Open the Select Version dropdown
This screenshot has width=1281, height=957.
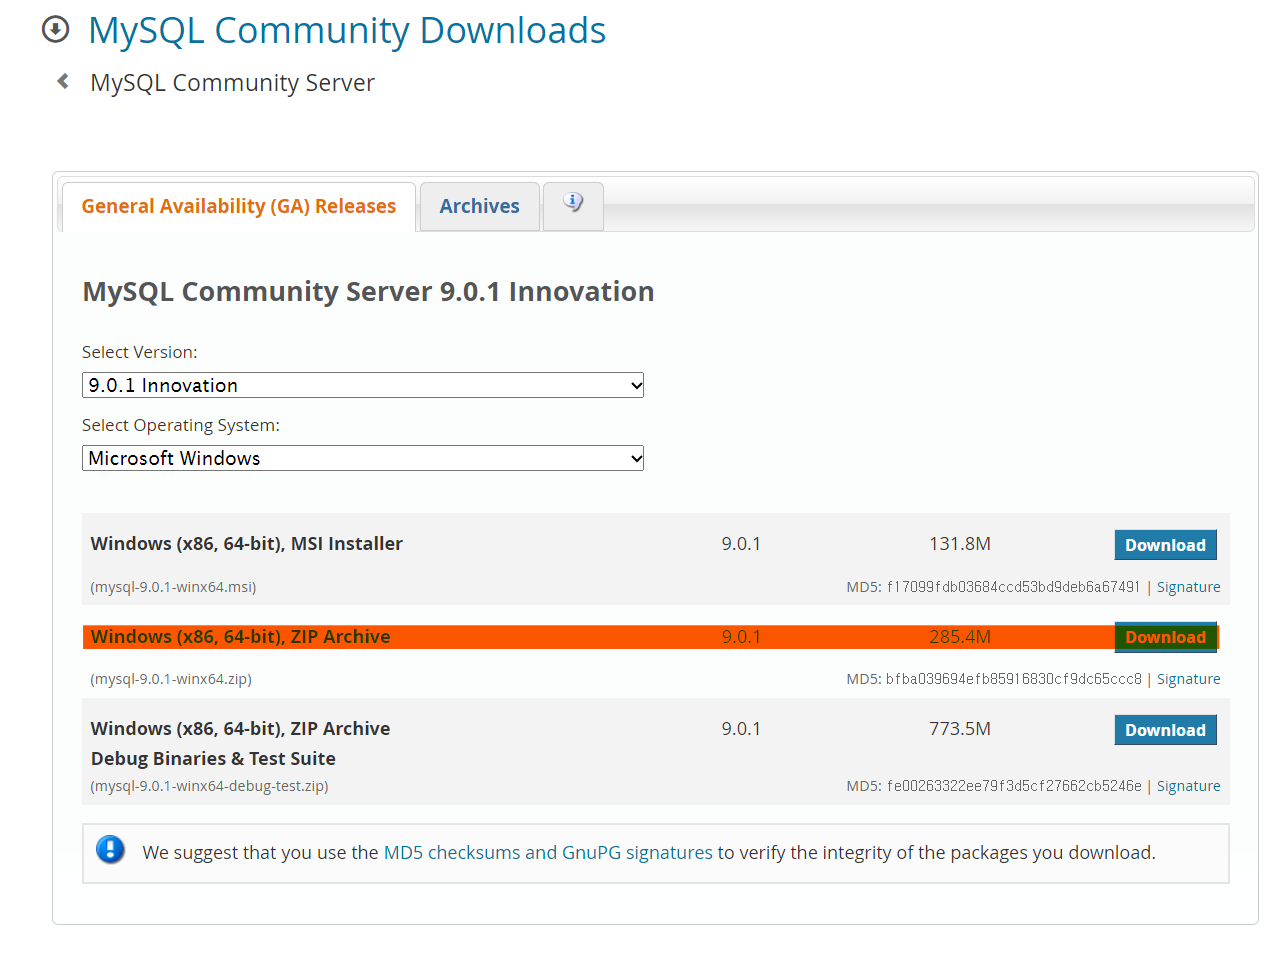click(x=363, y=385)
